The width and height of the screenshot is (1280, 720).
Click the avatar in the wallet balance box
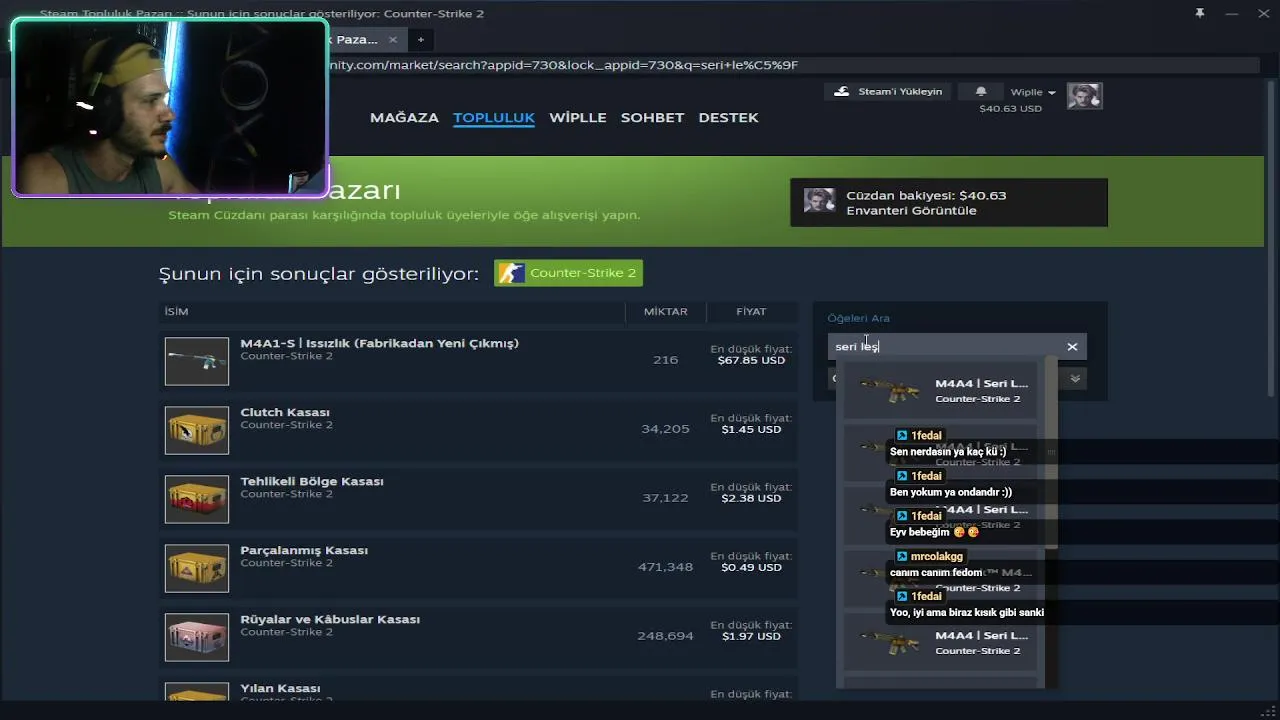coord(819,201)
